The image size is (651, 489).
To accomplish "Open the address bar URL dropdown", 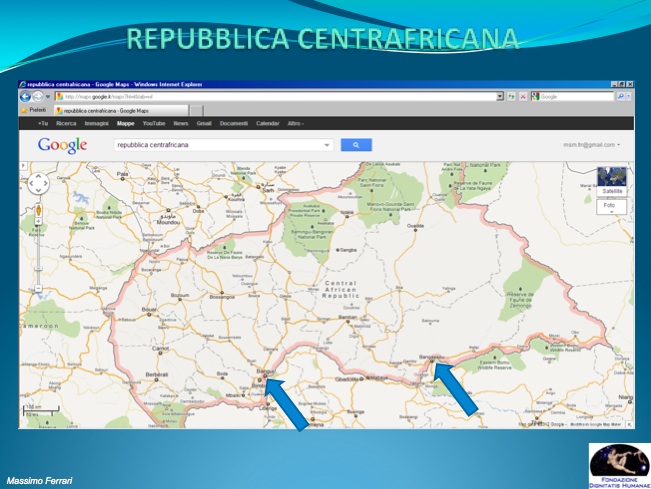I will coord(500,96).
